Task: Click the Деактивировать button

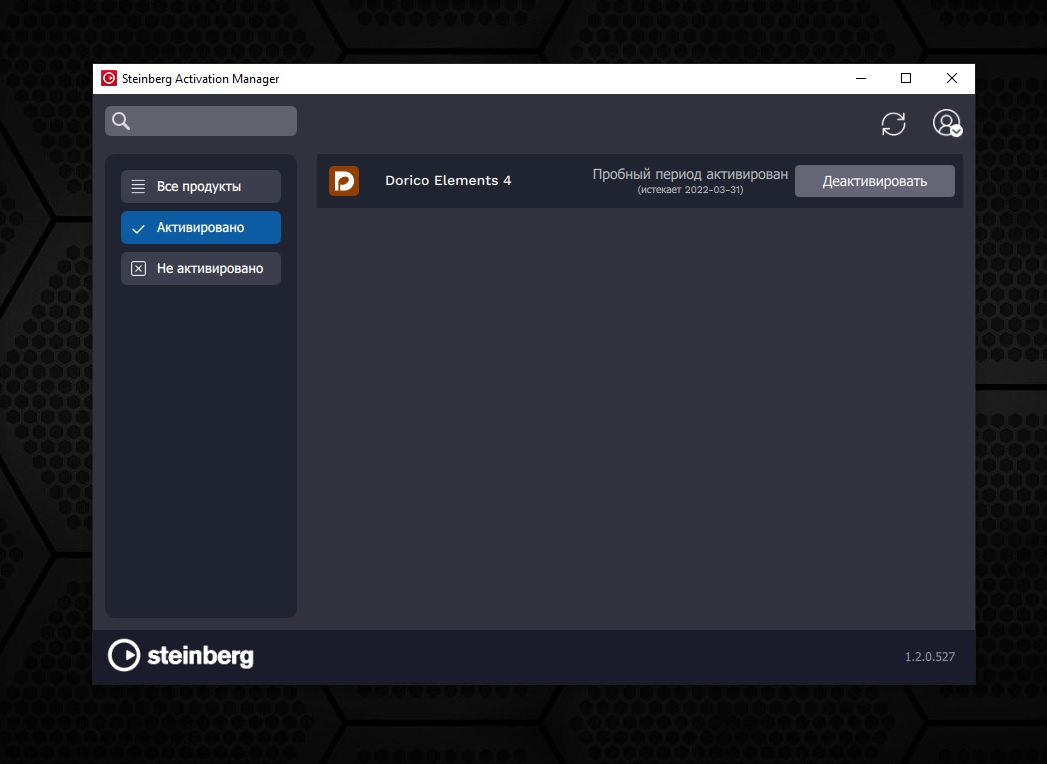Action: (875, 181)
